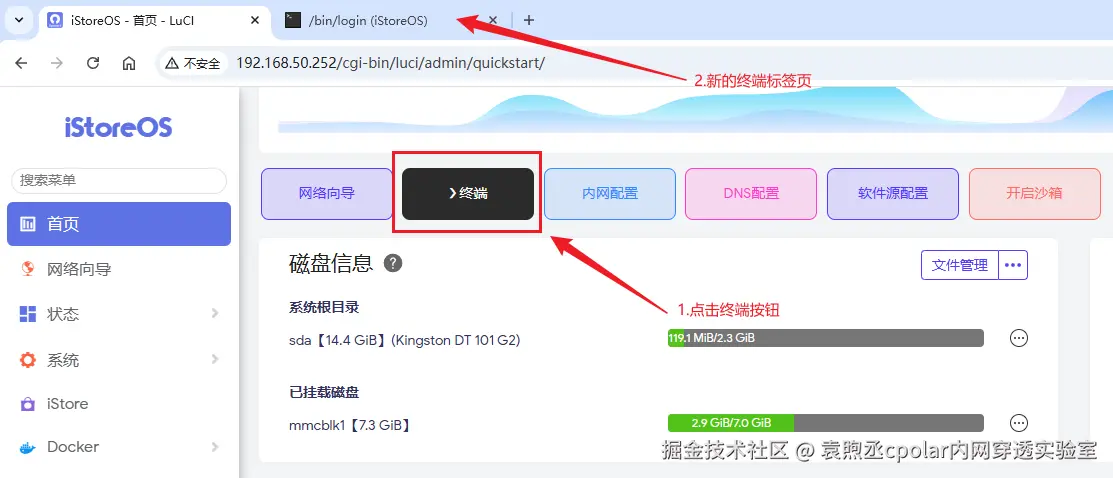Open the 终端 terminal button
Viewport: 1113px width, 478px height.
[x=468, y=193]
